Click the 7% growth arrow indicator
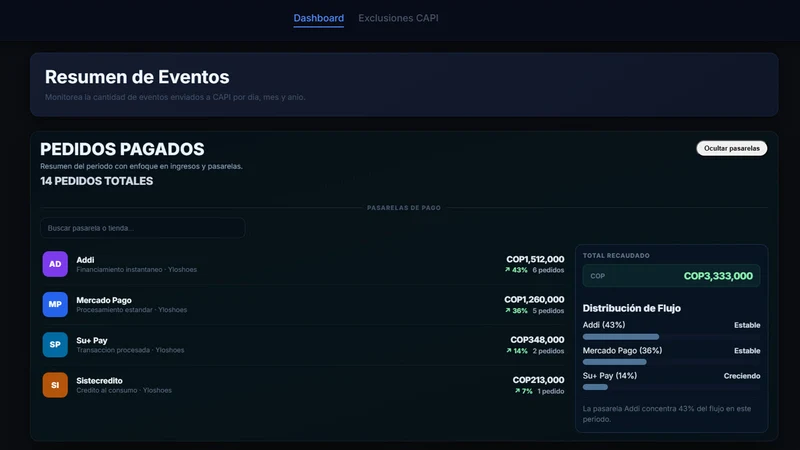 [523, 391]
